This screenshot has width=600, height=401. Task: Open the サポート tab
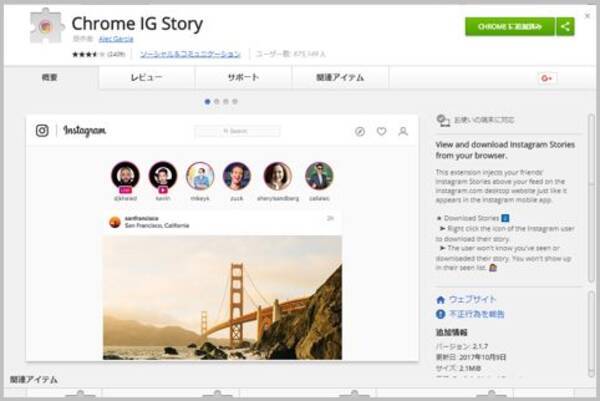point(242,78)
